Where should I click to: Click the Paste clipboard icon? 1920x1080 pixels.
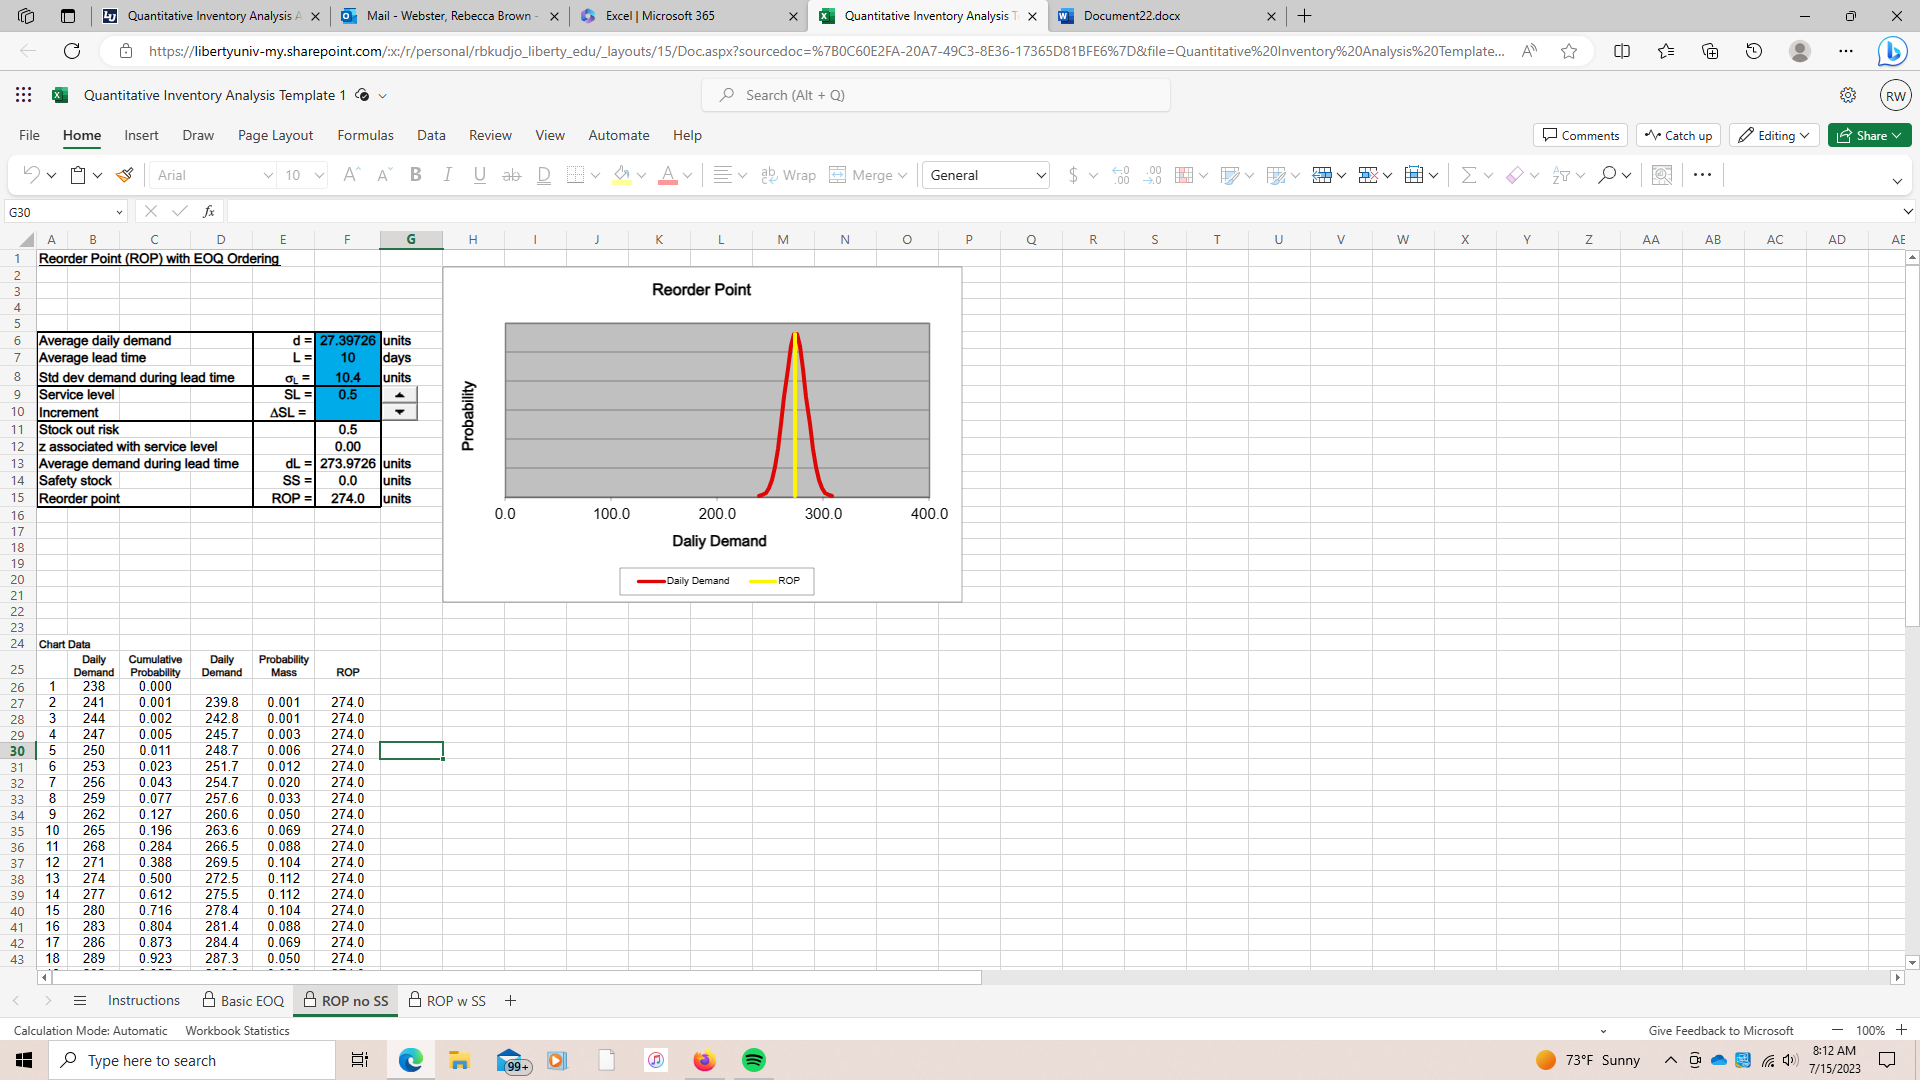78,175
